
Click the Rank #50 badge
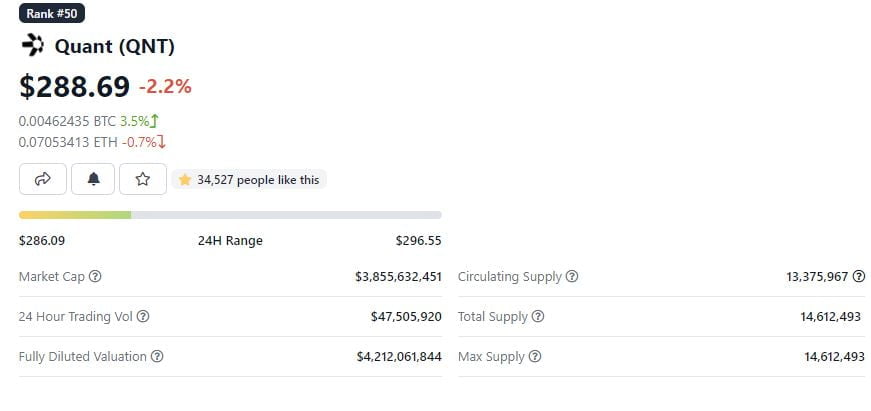(x=52, y=13)
